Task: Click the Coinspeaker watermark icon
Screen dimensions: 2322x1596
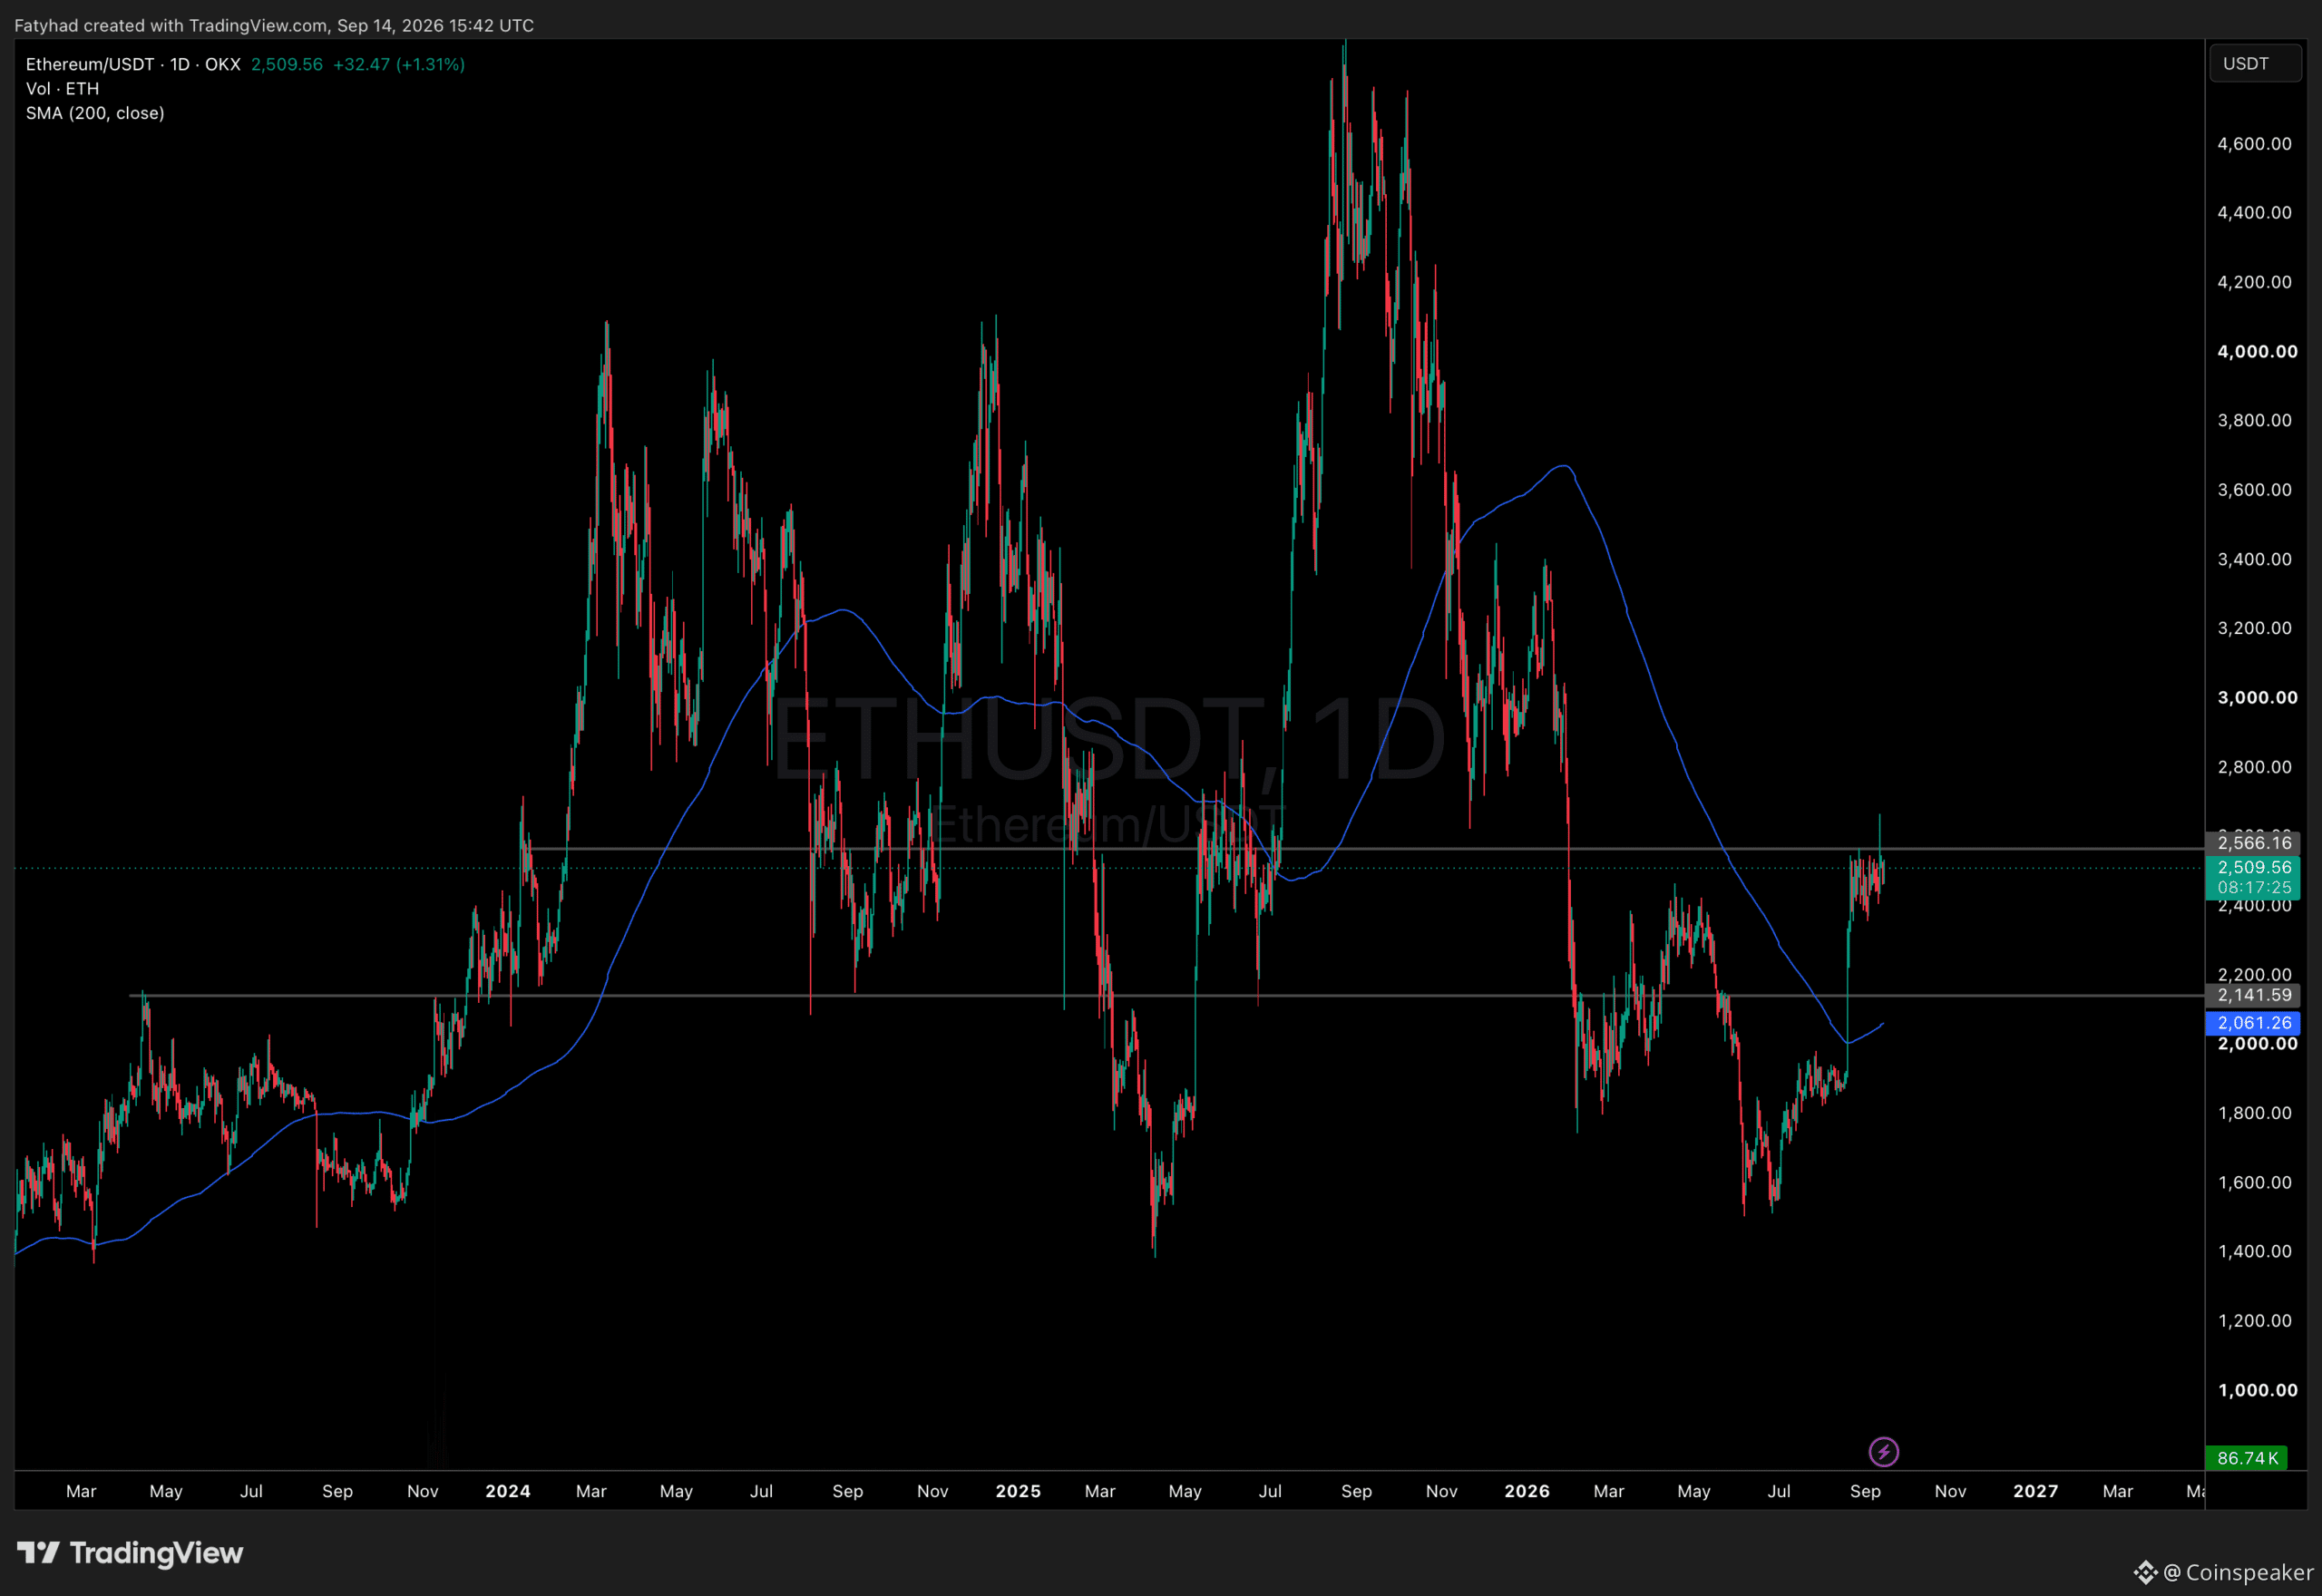Action: pyautogui.click(x=2145, y=1572)
